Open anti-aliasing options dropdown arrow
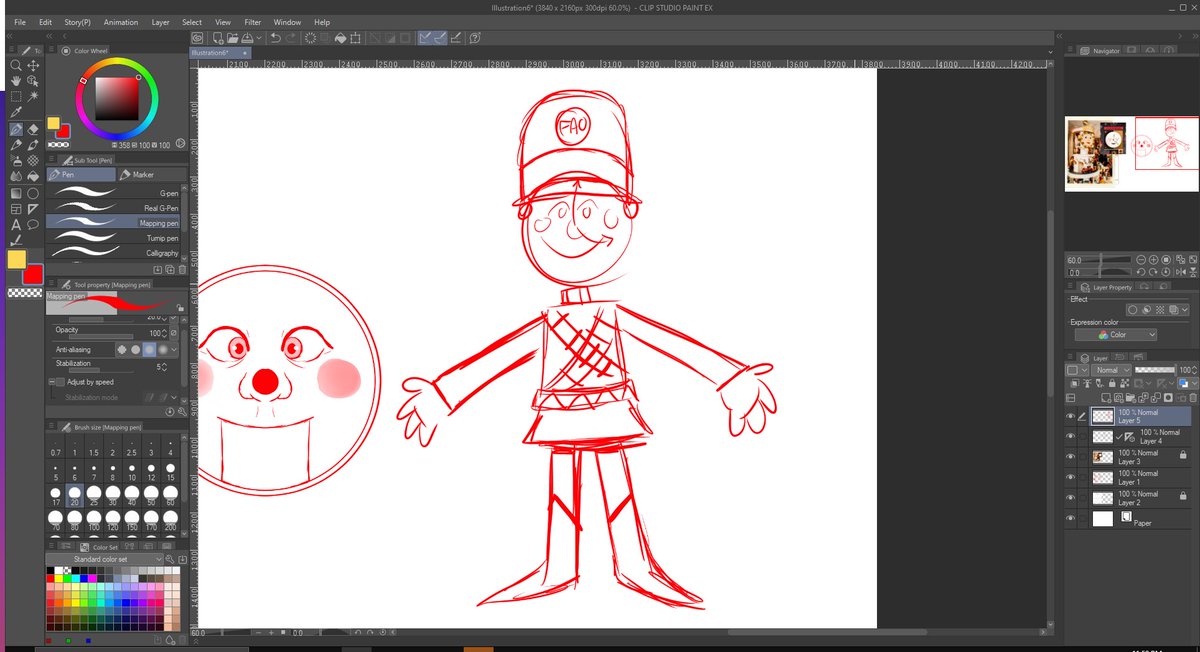This screenshot has height=652, width=1200. [x=175, y=349]
